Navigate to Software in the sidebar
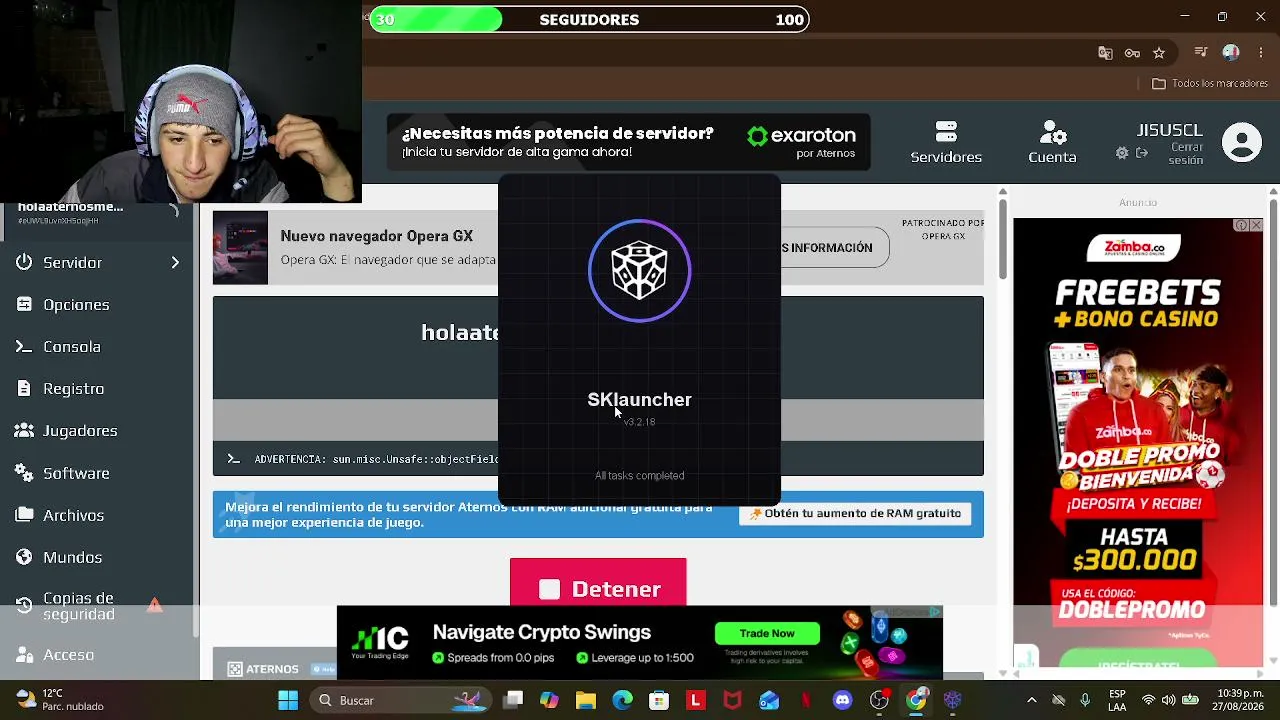This screenshot has height=720, width=1280. (76, 473)
